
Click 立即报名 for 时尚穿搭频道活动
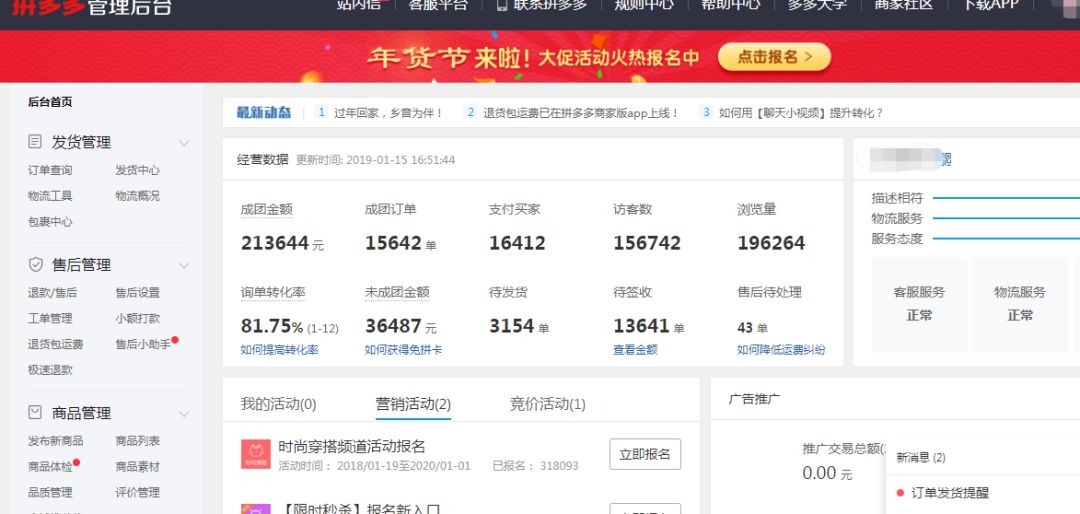pos(645,454)
